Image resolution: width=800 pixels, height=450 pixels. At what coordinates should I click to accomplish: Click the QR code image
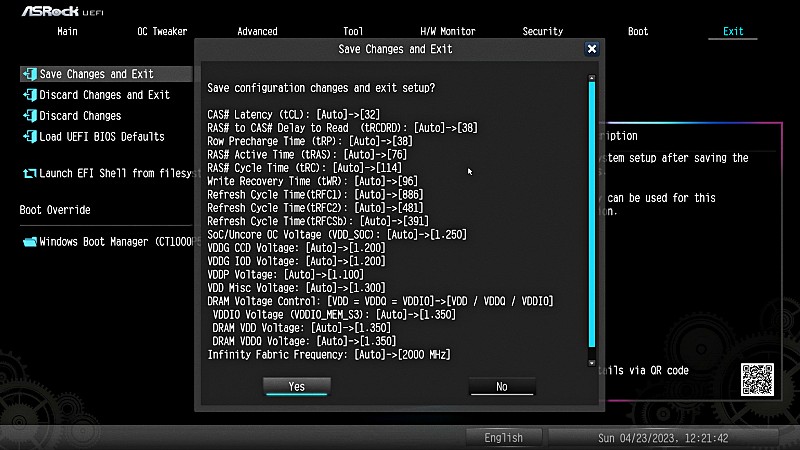pyautogui.click(x=757, y=381)
